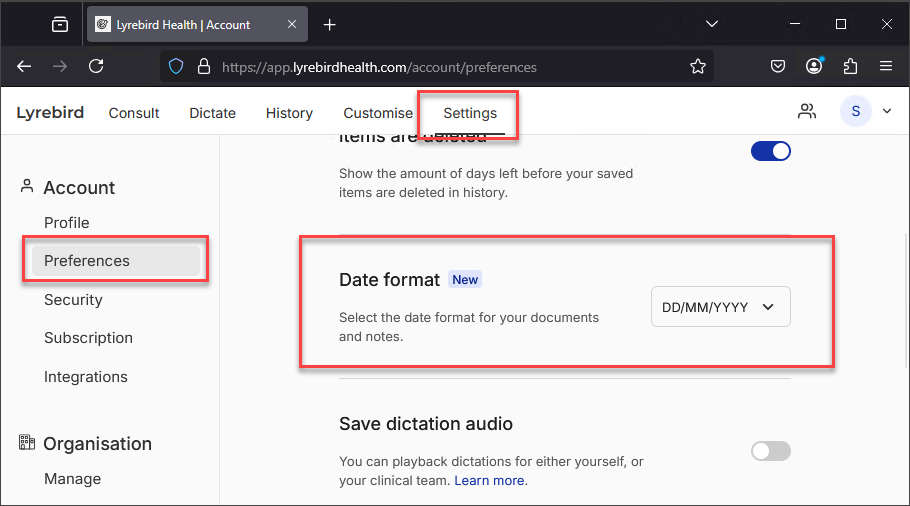Open Manage under Organisation
Viewport: 910px width, 506px height.
73,479
